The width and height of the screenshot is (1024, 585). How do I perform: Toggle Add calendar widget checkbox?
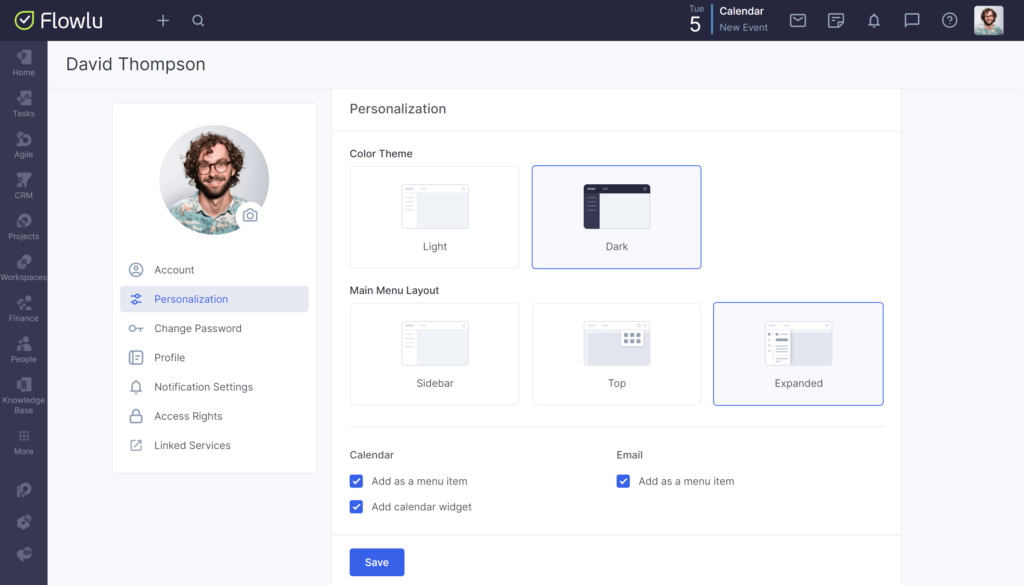coord(356,507)
